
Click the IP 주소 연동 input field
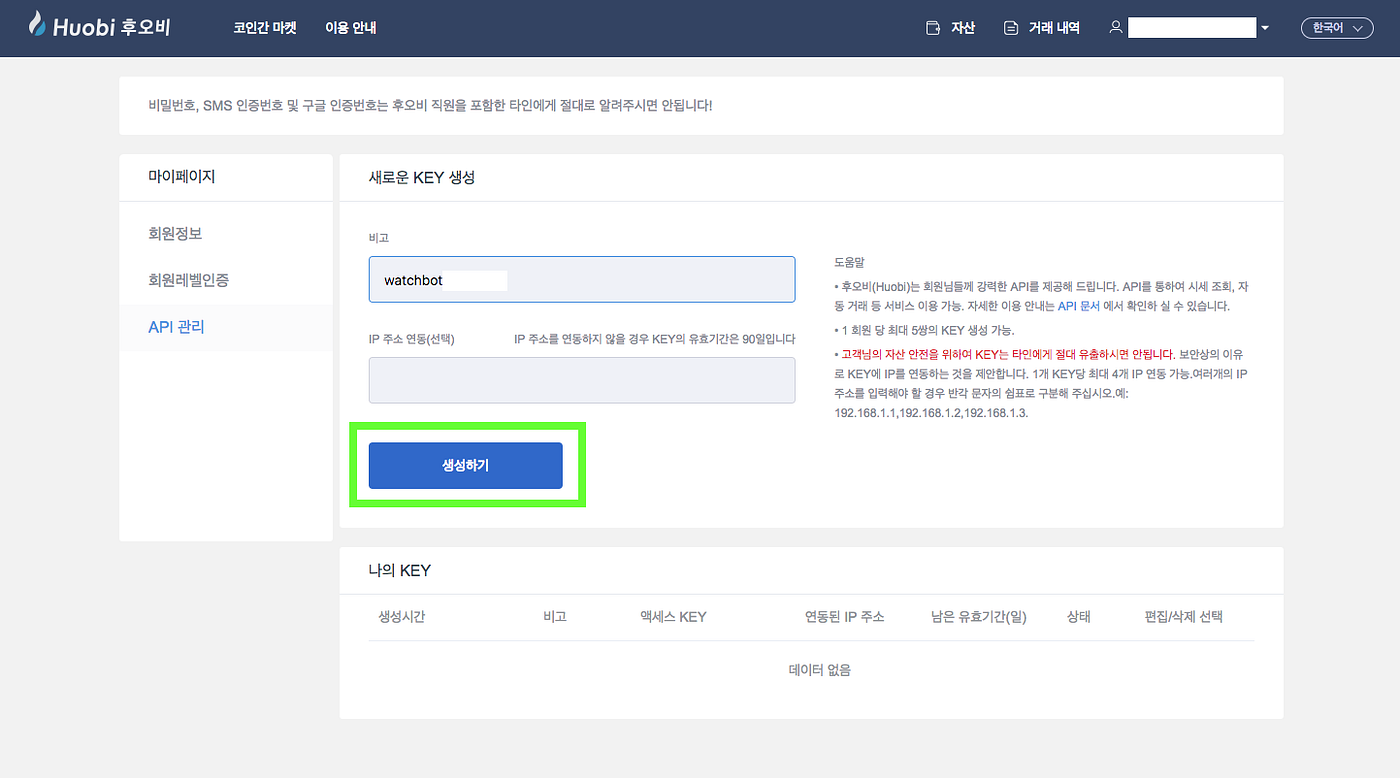(582, 380)
